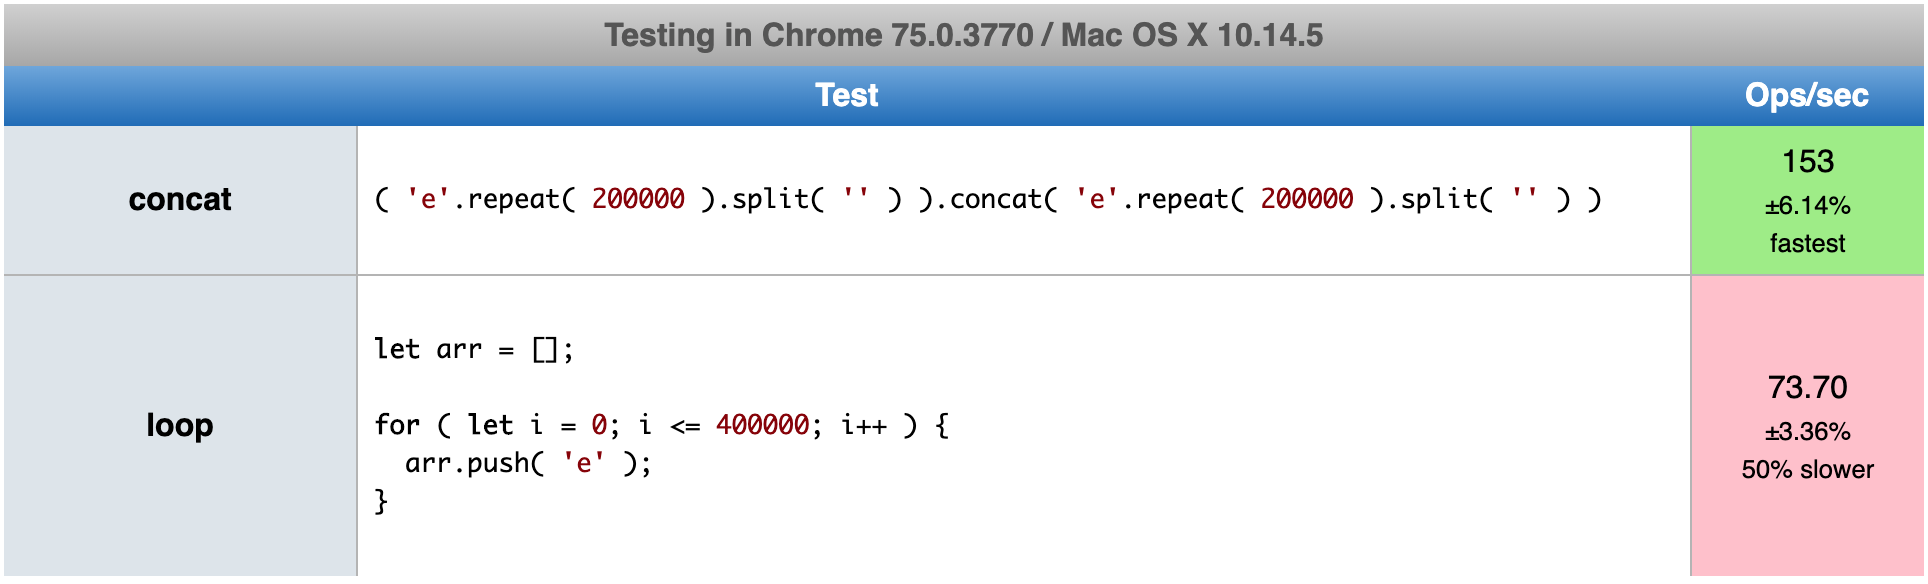Click the '±3.36%' margin value
This screenshot has width=1928, height=584.
click(x=1808, y=432)
